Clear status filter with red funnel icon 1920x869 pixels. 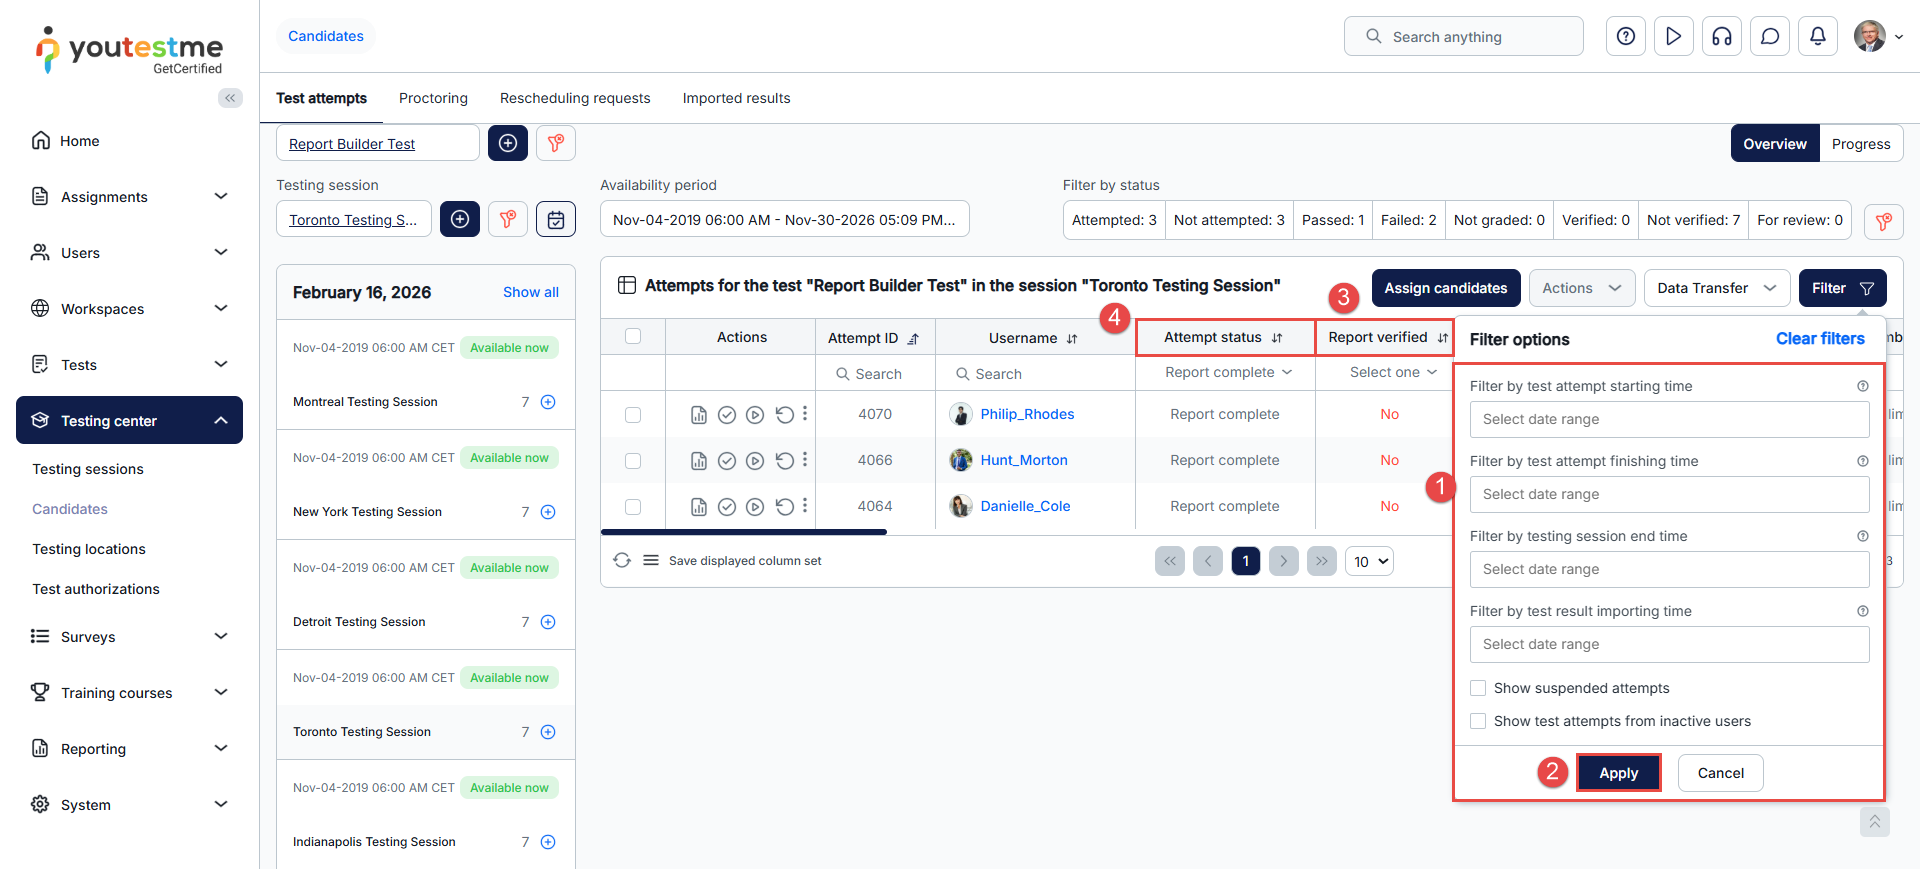click(x=1883, y=221)
